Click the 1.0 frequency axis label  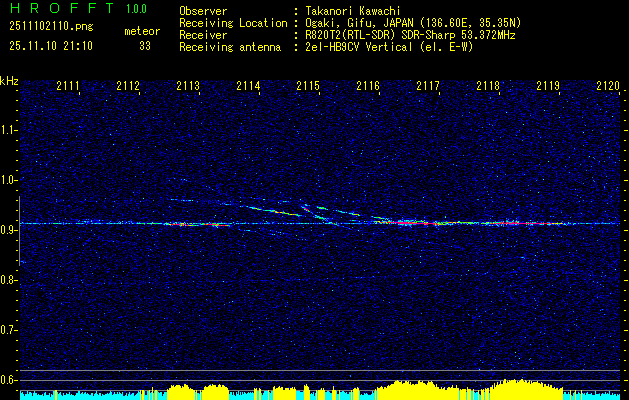8,180
